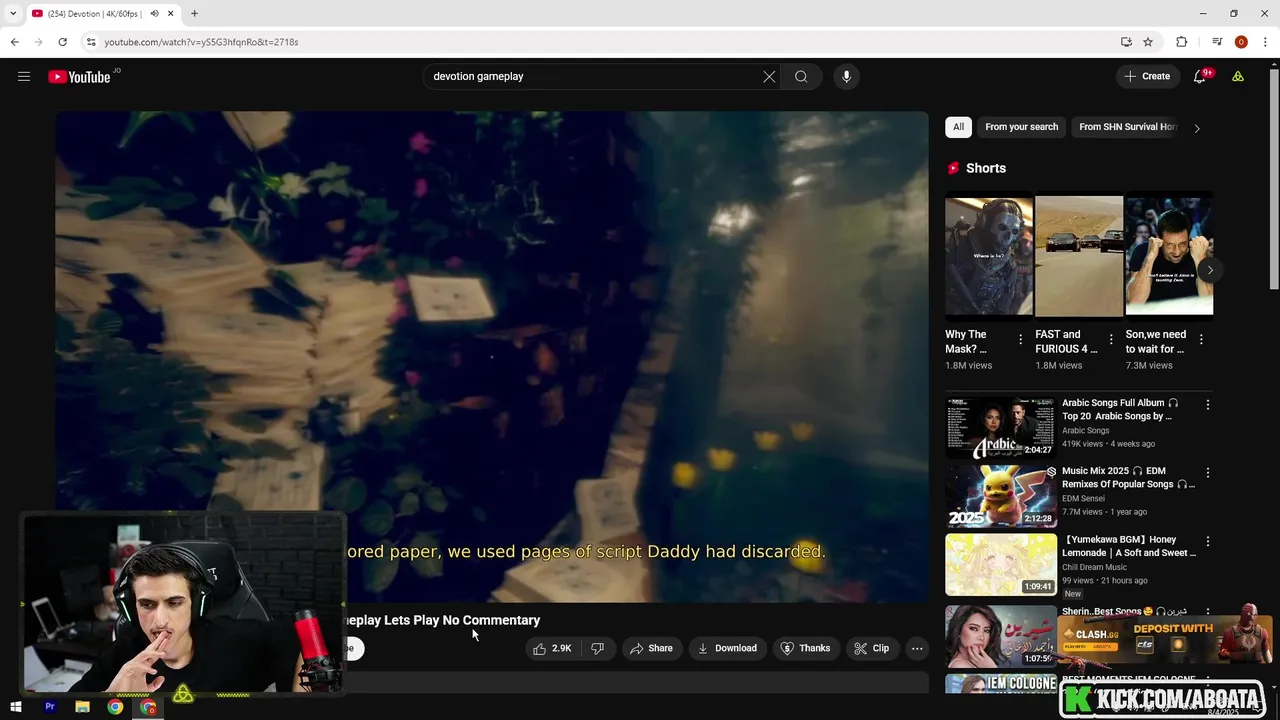Click the Chrome address bar URL
The height and width of the screenshot is (720, 1280).
click(x=201, y=42)
